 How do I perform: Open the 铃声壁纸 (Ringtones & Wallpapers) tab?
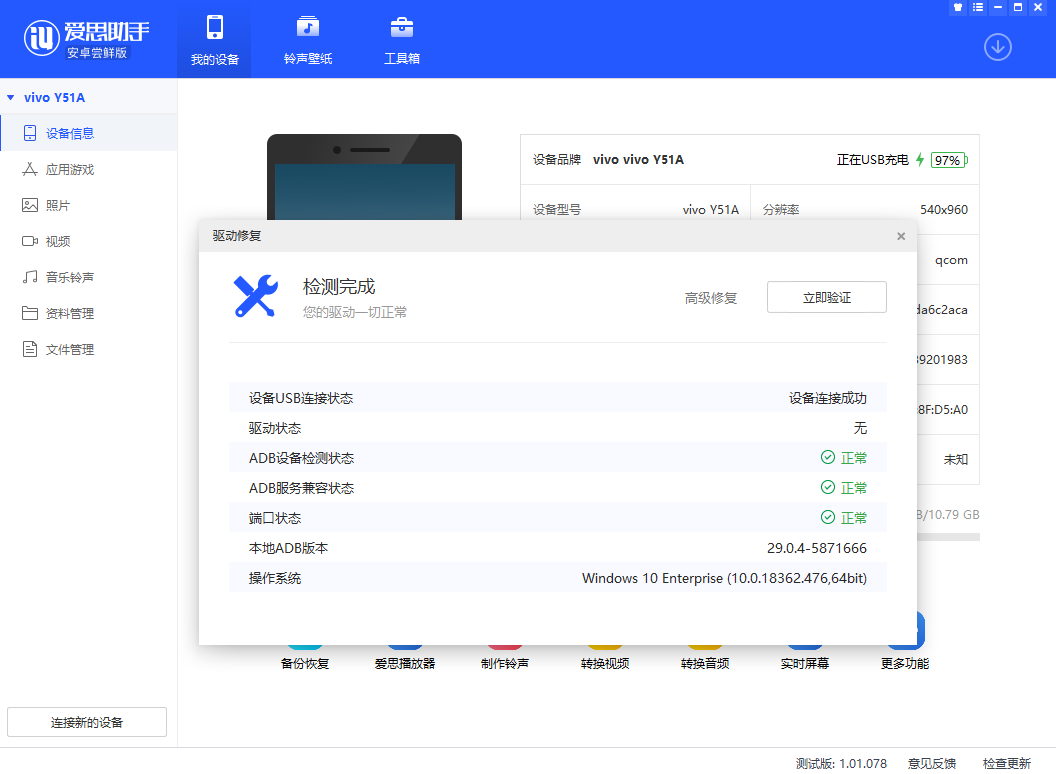pyautogui.click(x=307, y=38)
